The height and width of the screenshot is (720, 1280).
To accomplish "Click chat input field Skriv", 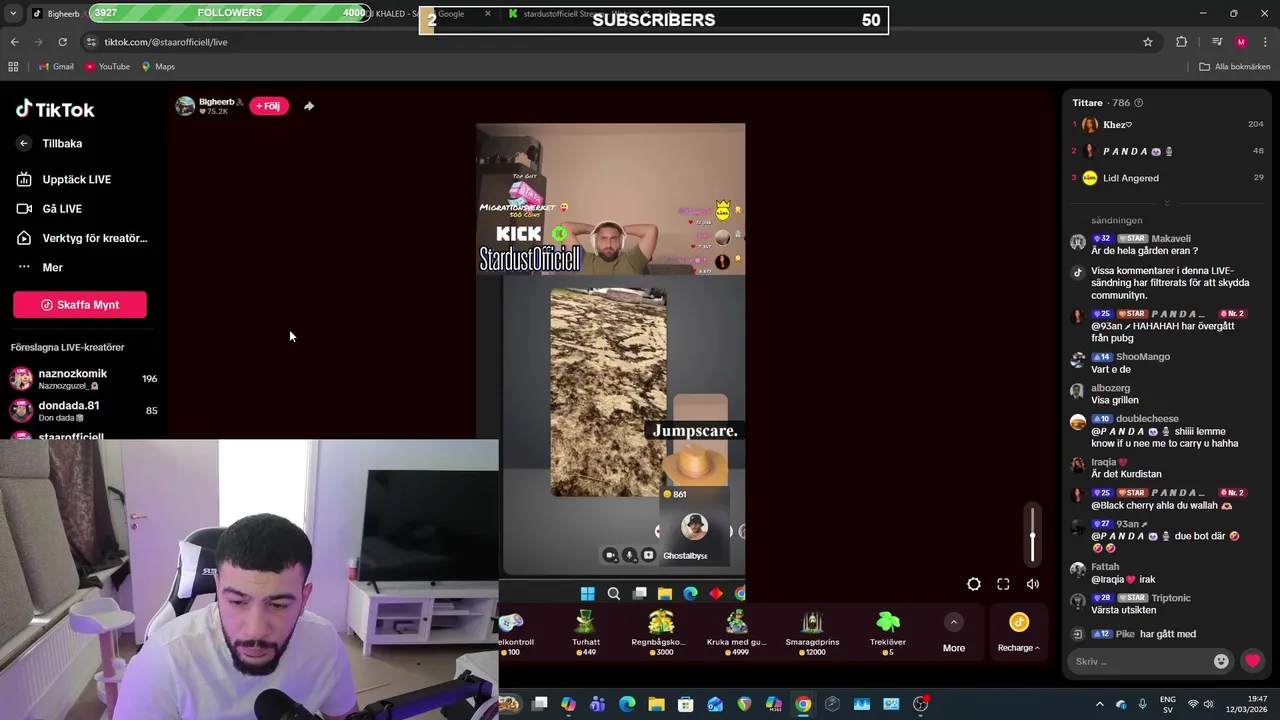I will tap(1140, 661).
